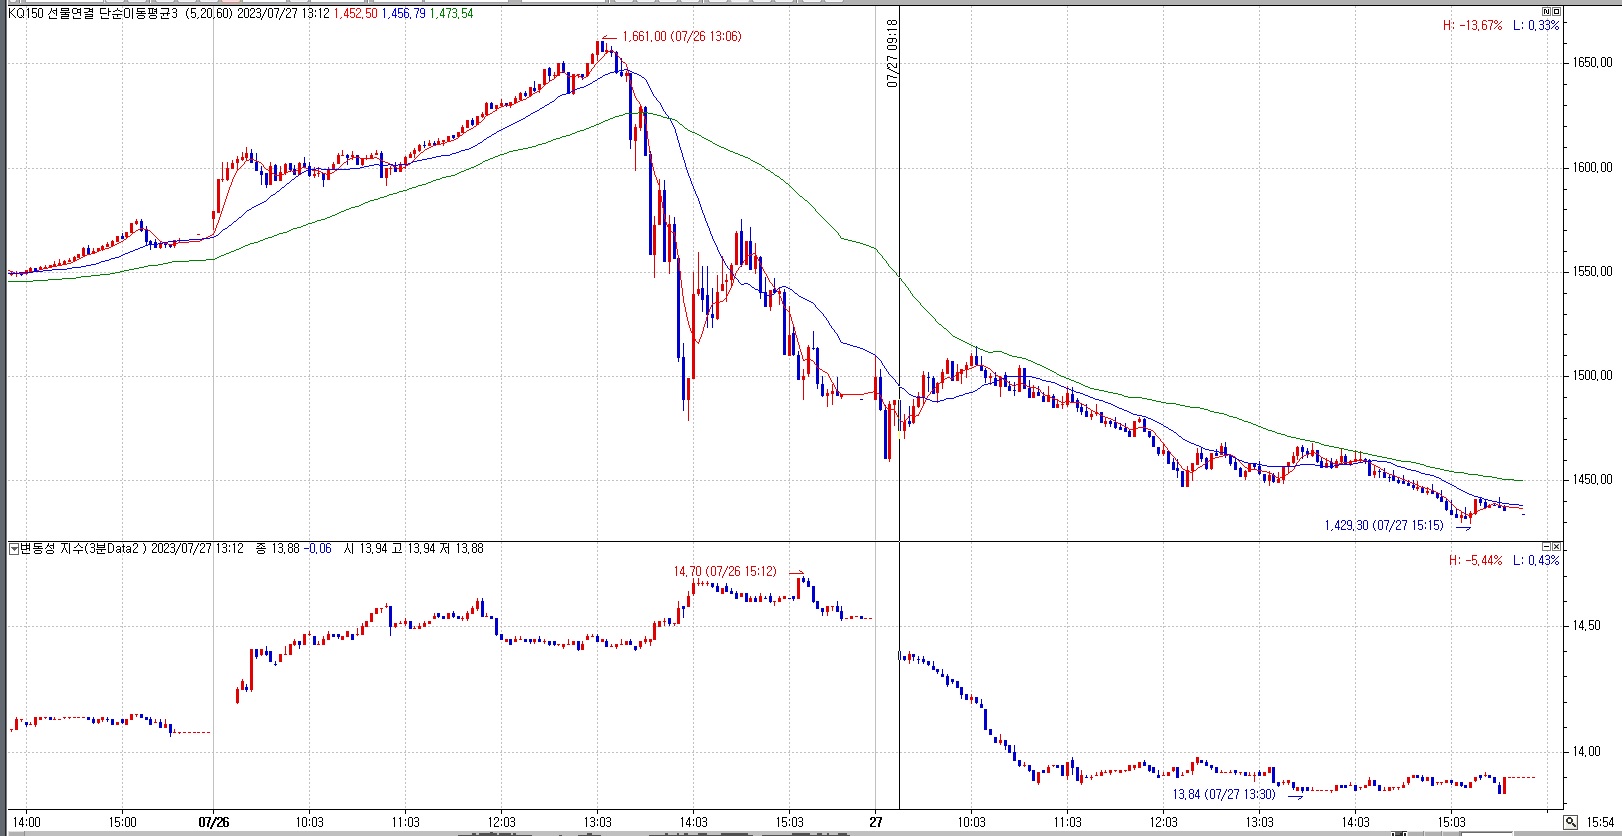The image size is (1622, 836).
Task: Click the 15:54 time label at bottom right
Action: point(1600,822)
